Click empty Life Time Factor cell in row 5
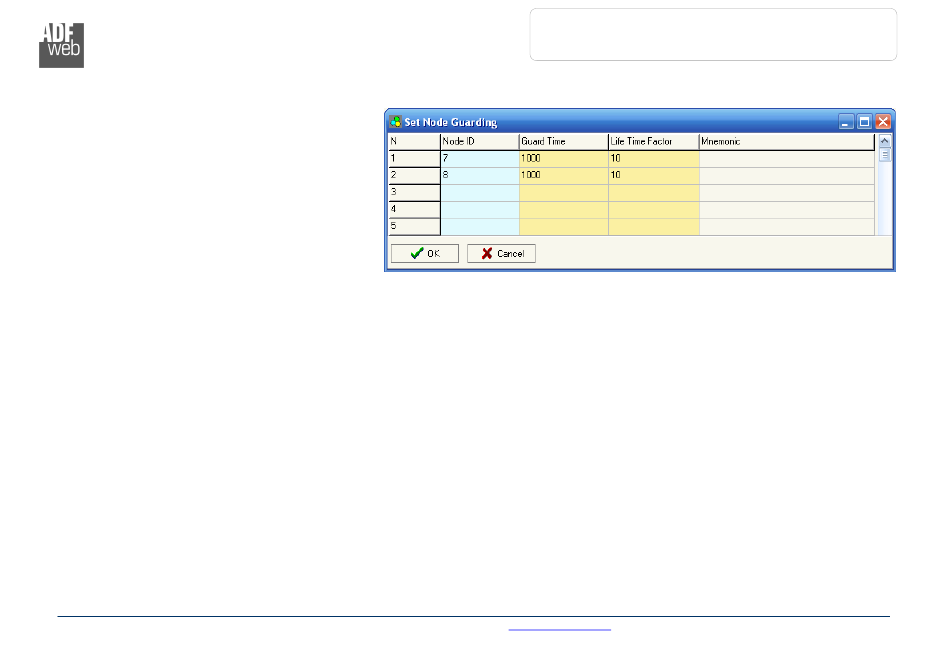This screenshot has width=950, height=667. coord(654,227)
